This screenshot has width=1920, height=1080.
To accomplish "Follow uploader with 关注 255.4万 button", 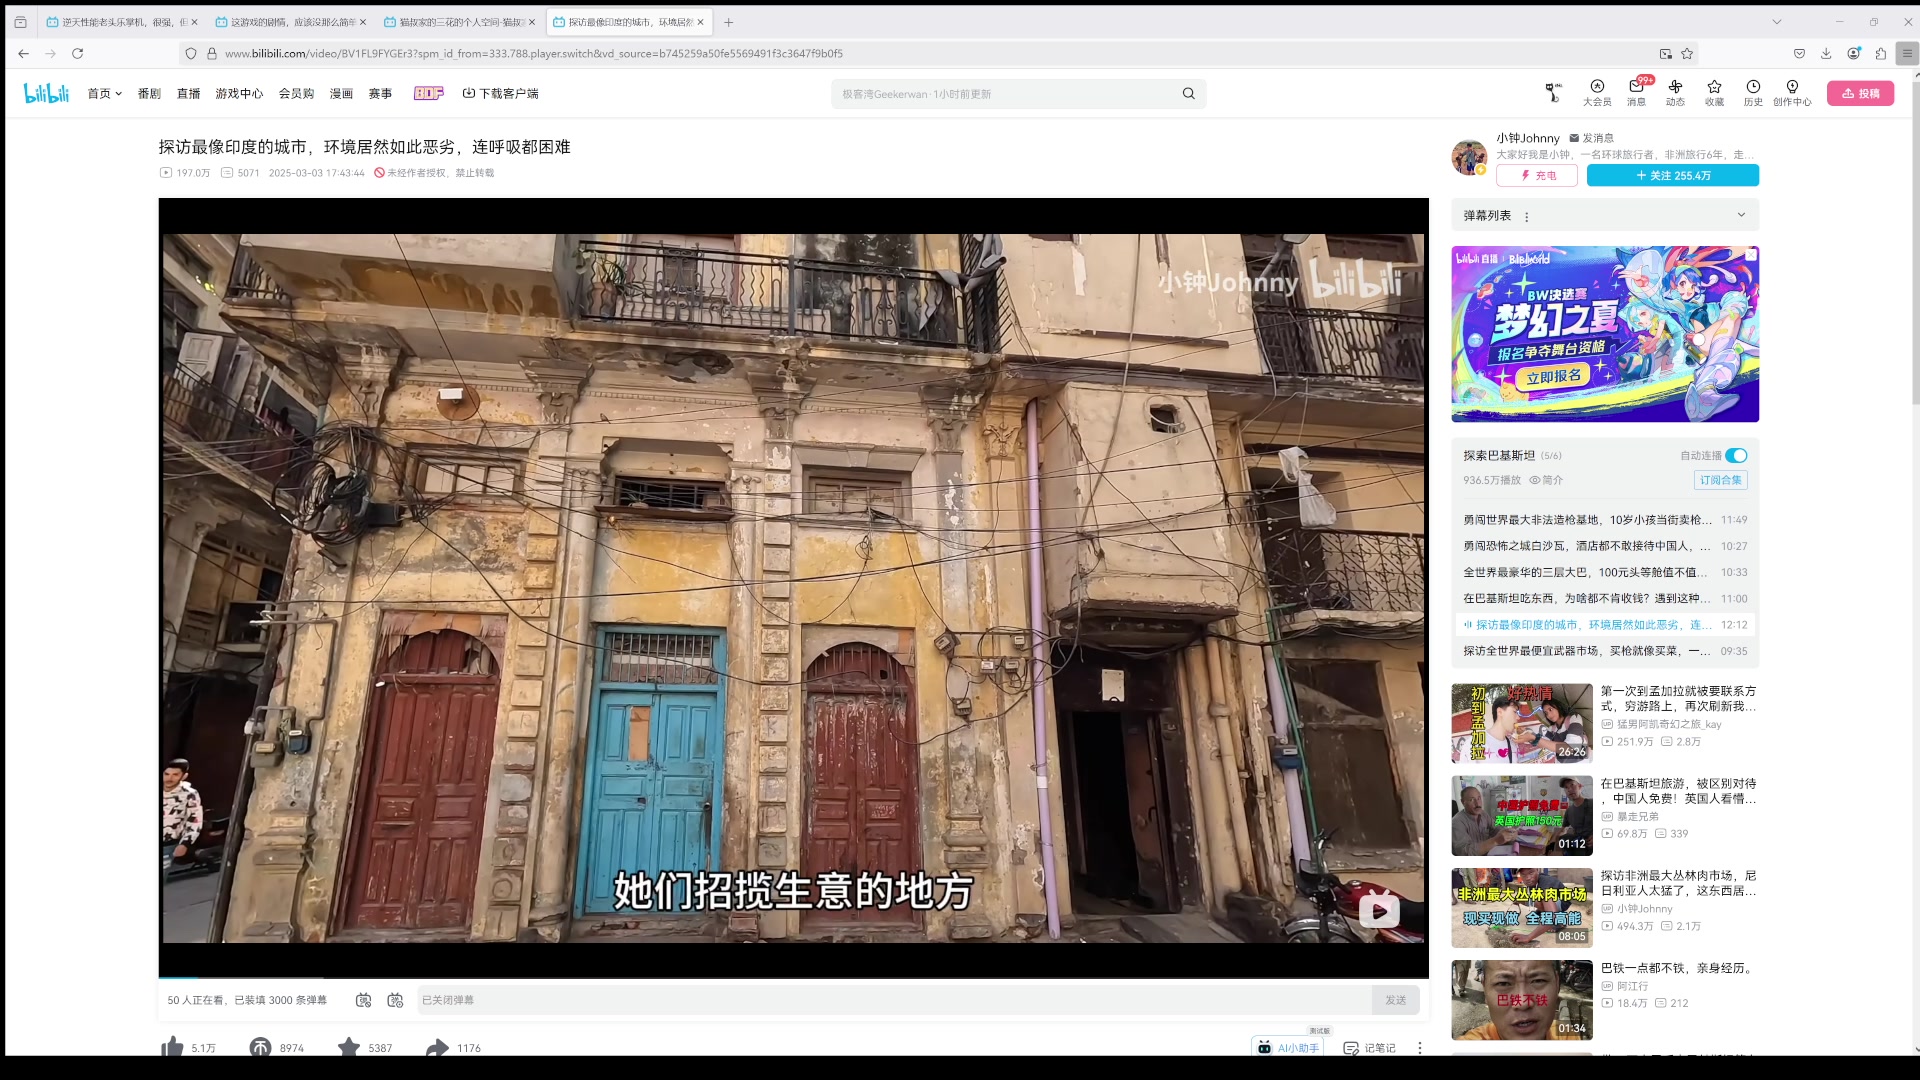I will click(x=1672, y=175).
